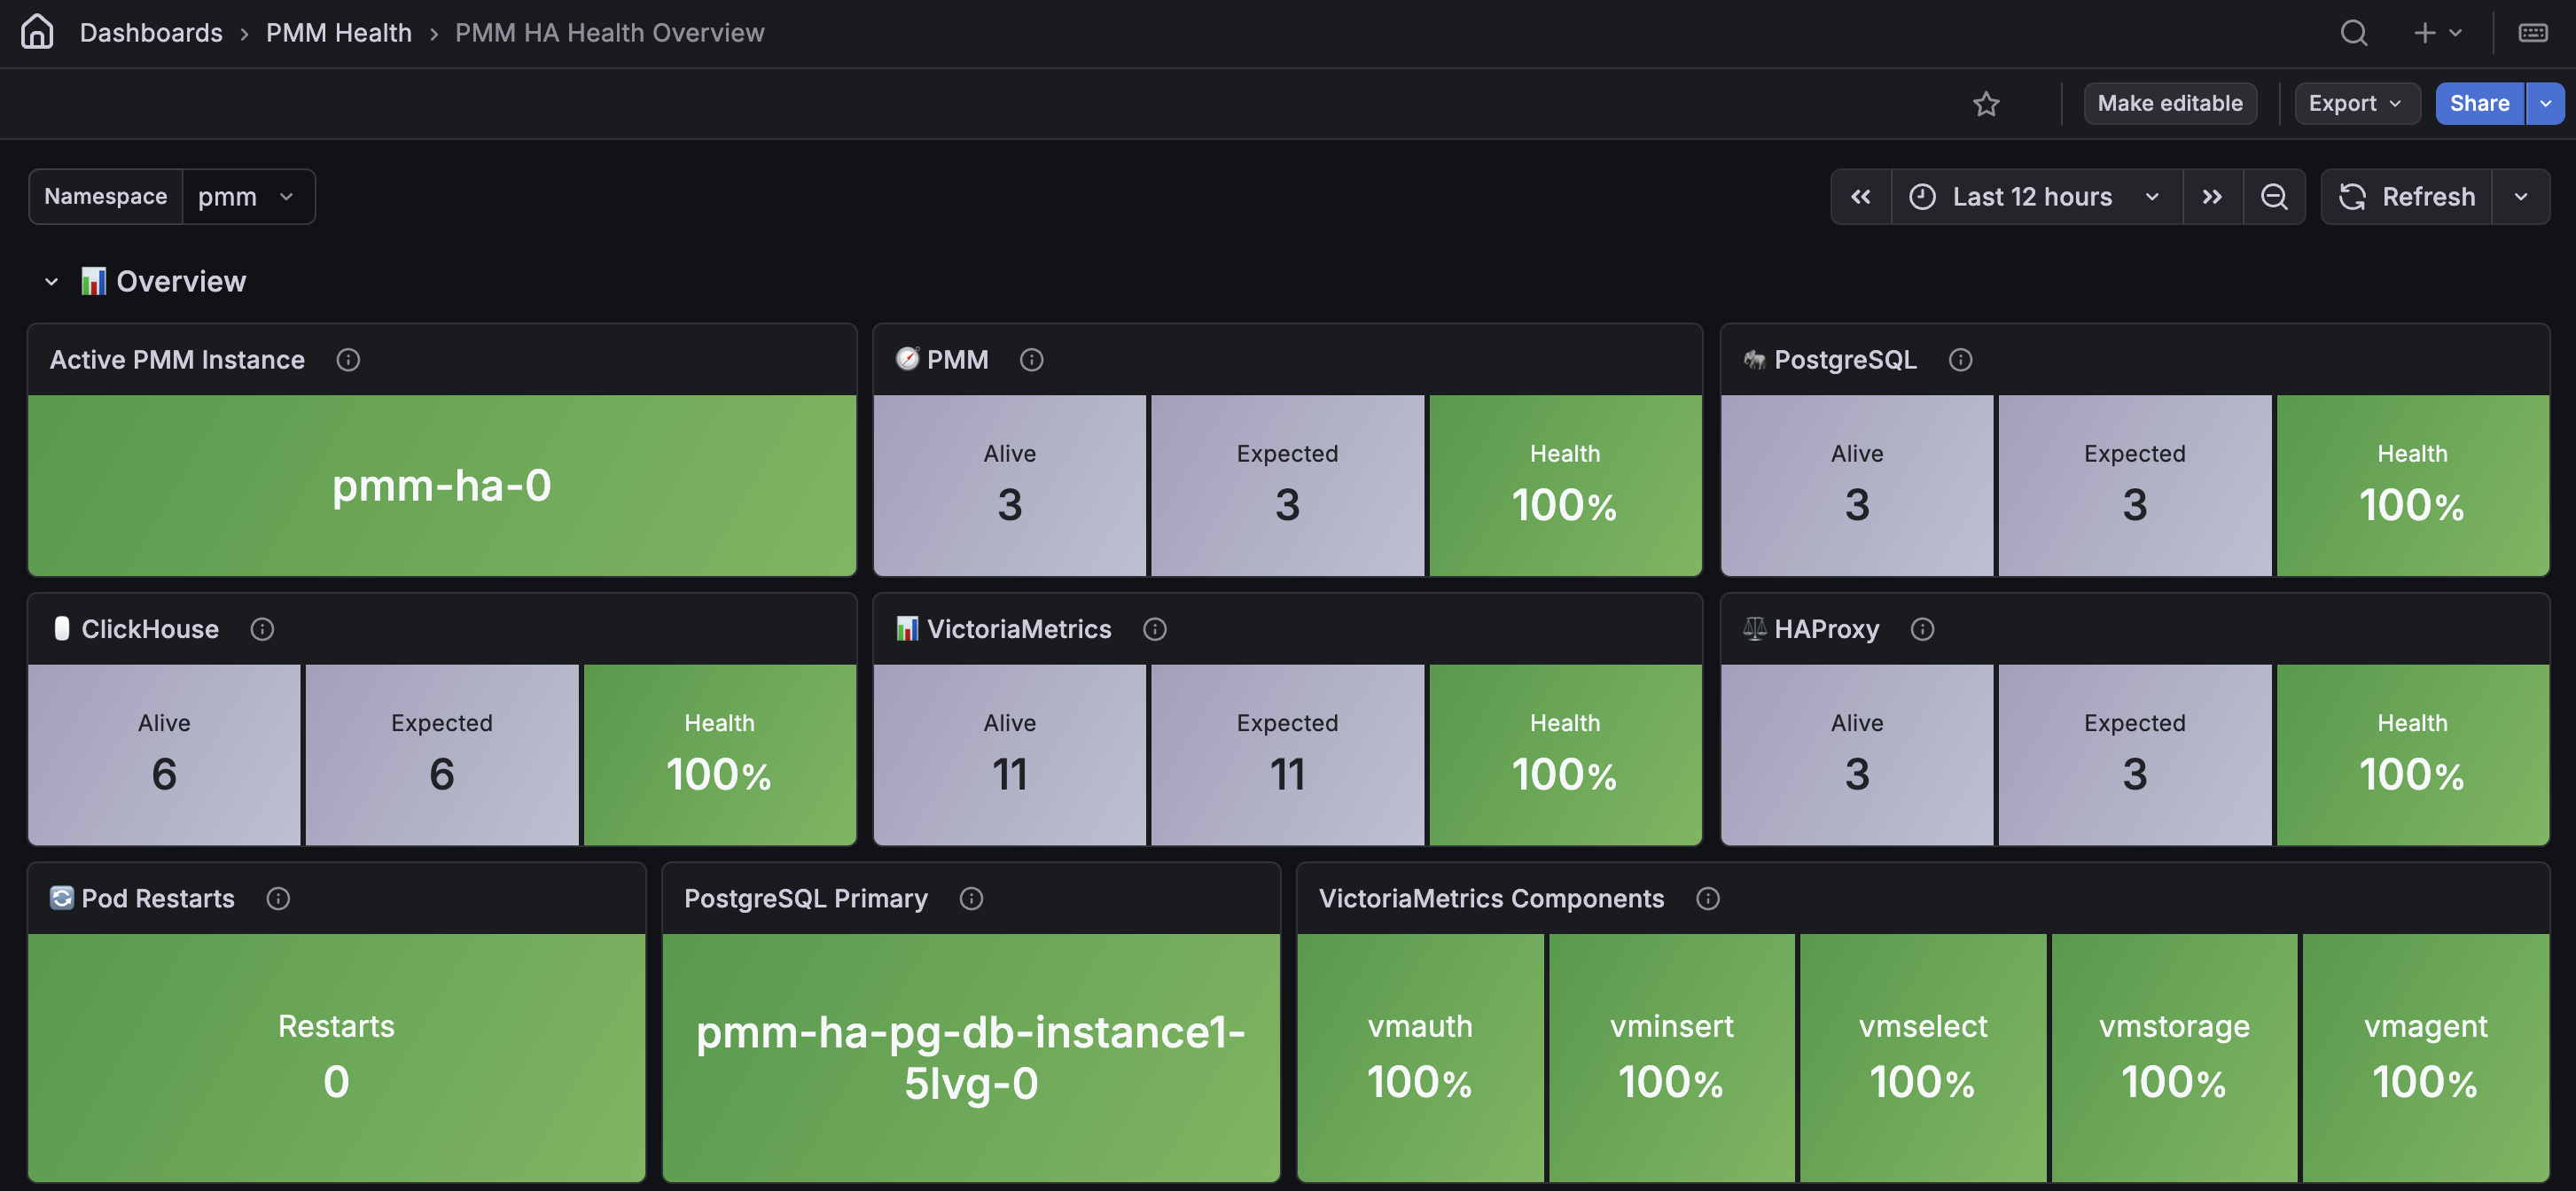Click the vmagent 100% tile

(2426, 1057)
